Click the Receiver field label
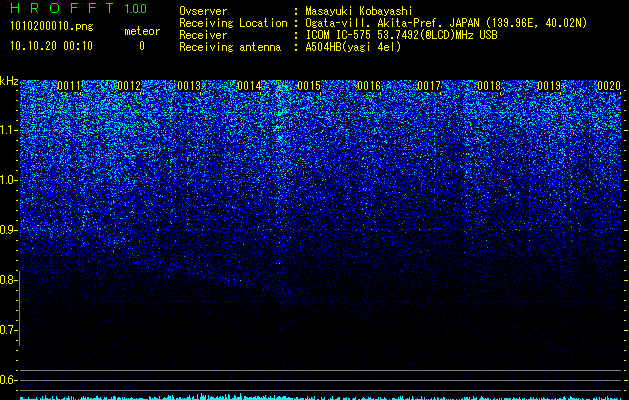The image size is (629, 400). pos(203,35)
